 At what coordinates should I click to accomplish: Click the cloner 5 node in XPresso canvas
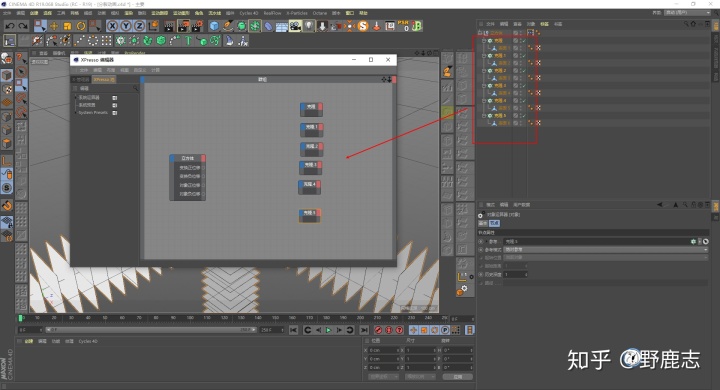click(310, 215)
